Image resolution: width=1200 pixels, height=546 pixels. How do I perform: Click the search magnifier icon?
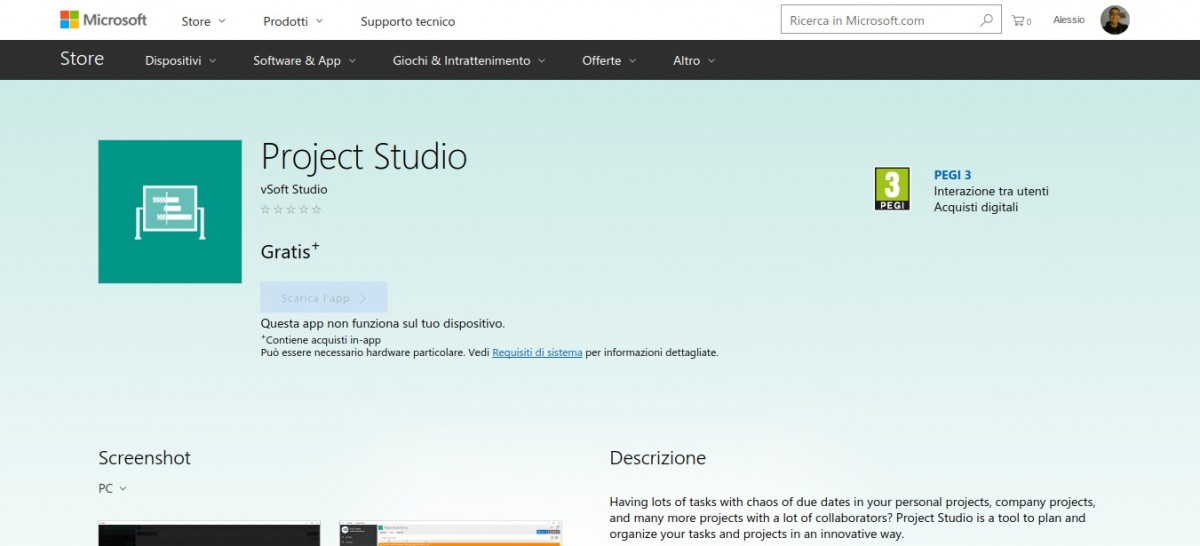click(987, 20)
